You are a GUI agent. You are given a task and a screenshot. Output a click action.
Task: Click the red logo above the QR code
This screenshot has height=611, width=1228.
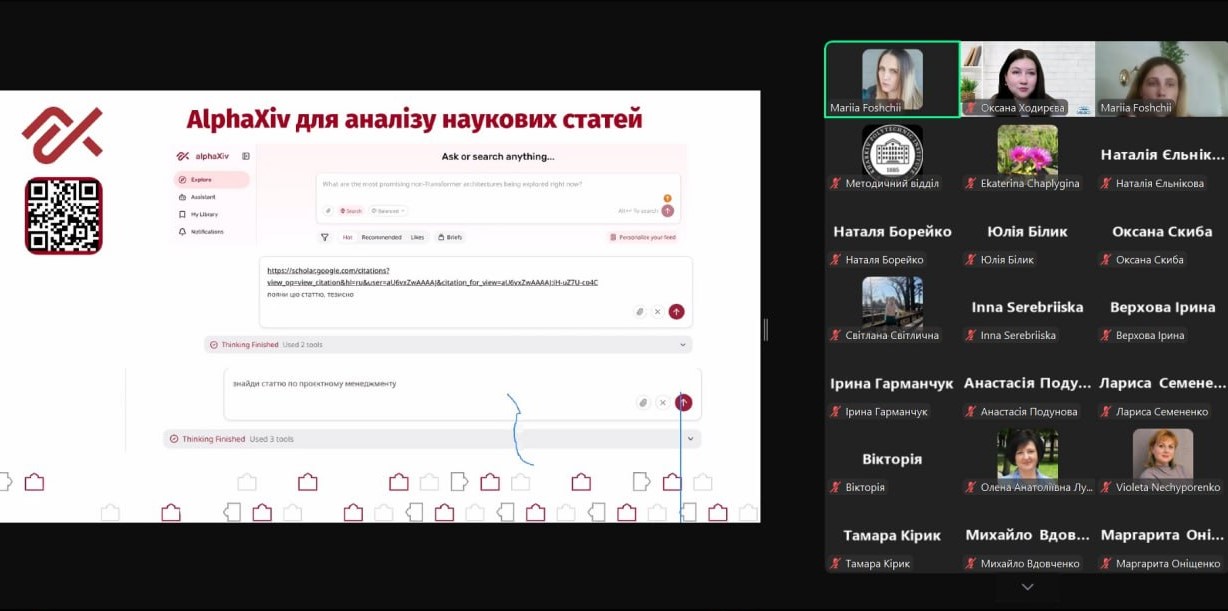pyautogui.click(x=62, y=135)
